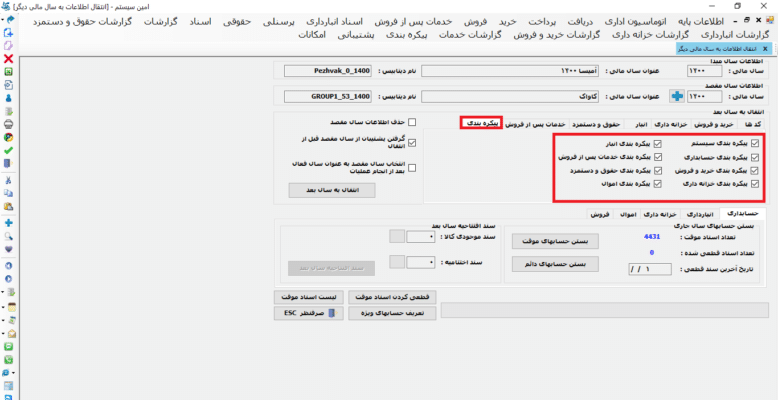The width and height of the screenshot is (778, 400).
Task: Toggle the پیکره بندی سیستم checkbox
Action: (x=755, y=143)
